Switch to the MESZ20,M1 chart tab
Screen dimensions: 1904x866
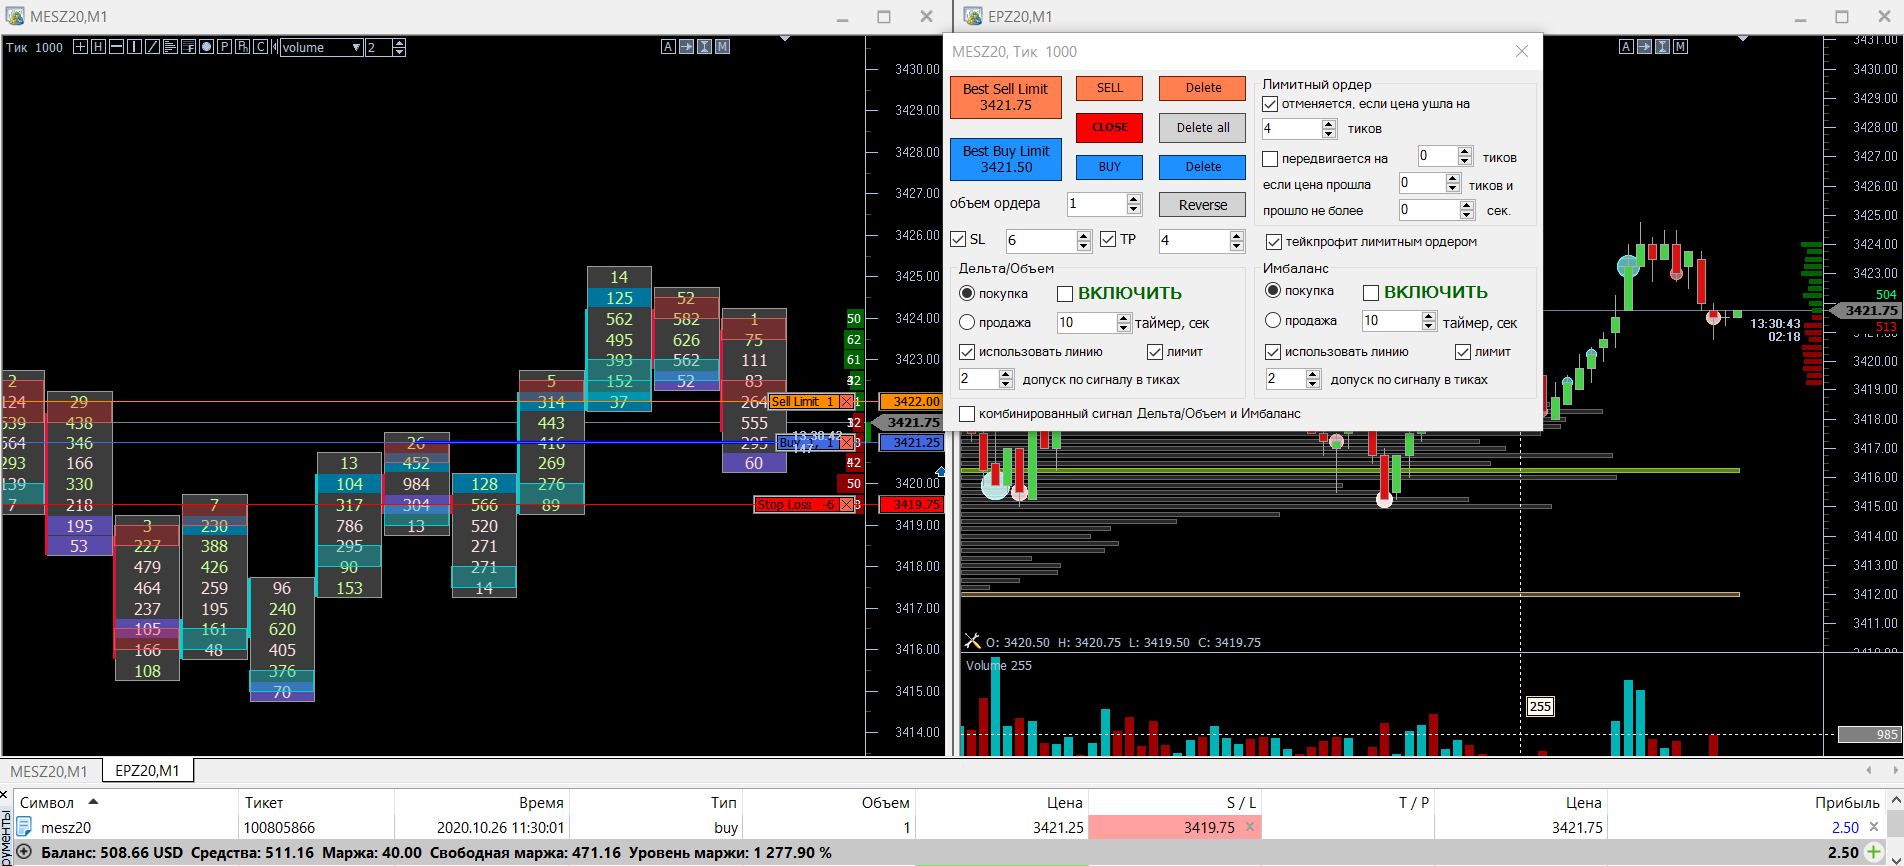coord(49,771)
